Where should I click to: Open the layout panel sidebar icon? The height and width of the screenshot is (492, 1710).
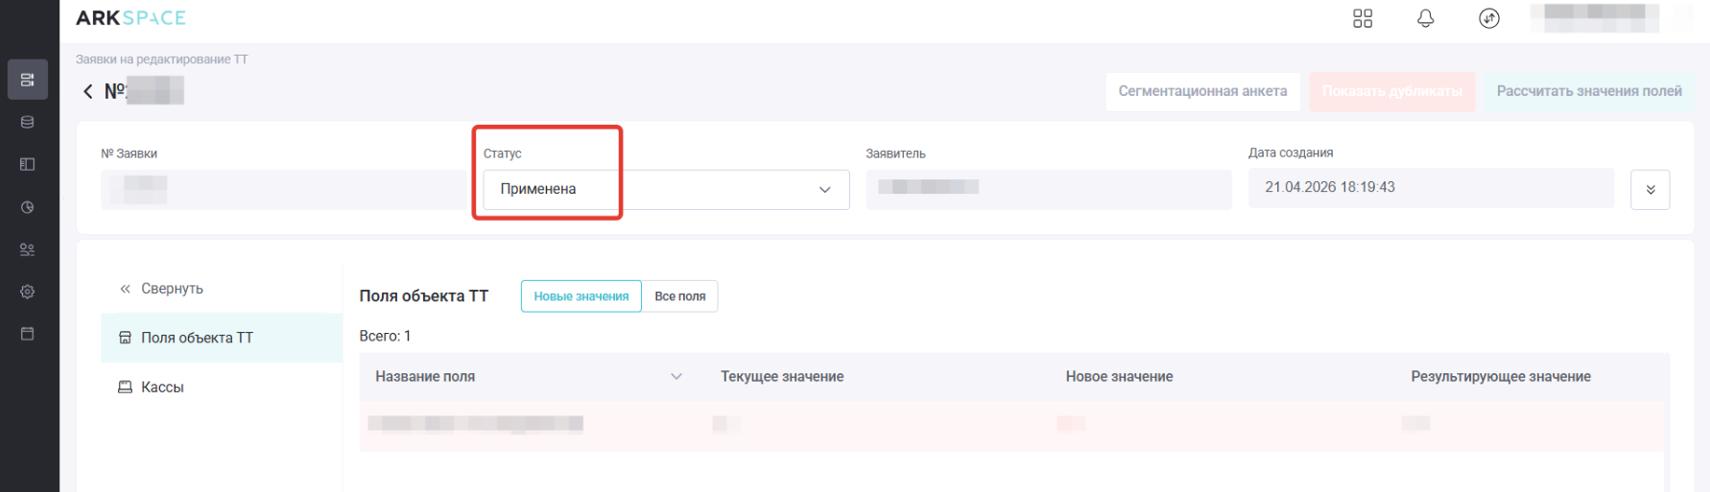pyautogui.click(x=27, y=165)
